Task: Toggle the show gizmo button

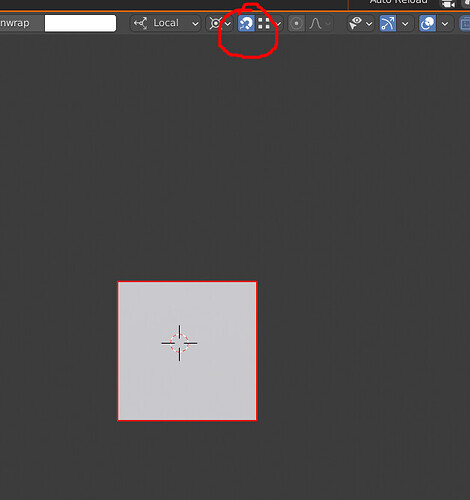Action: 388,23
